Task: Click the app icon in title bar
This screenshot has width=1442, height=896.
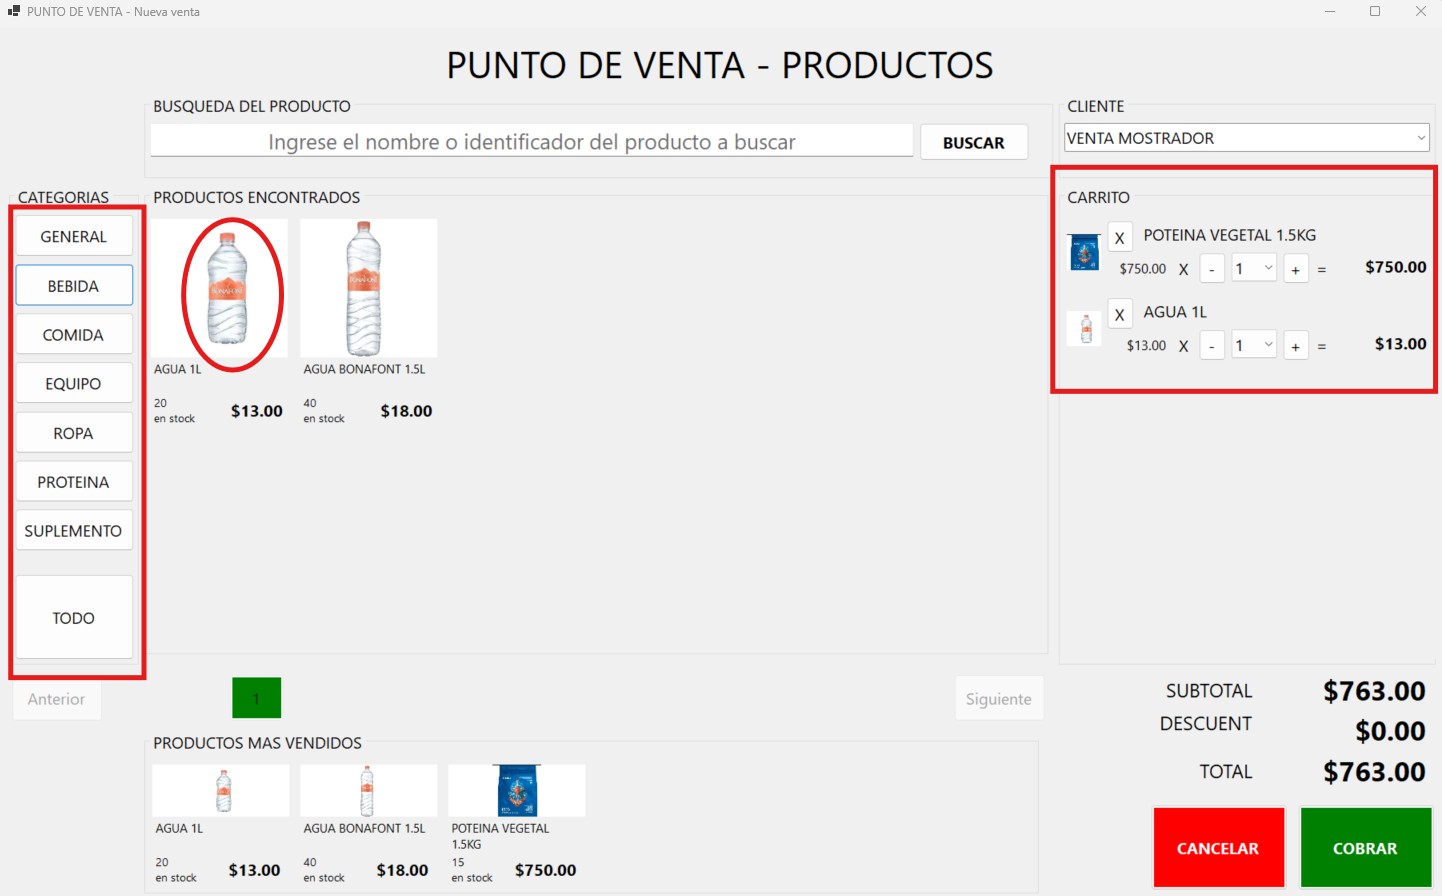Action: (14, 11)
